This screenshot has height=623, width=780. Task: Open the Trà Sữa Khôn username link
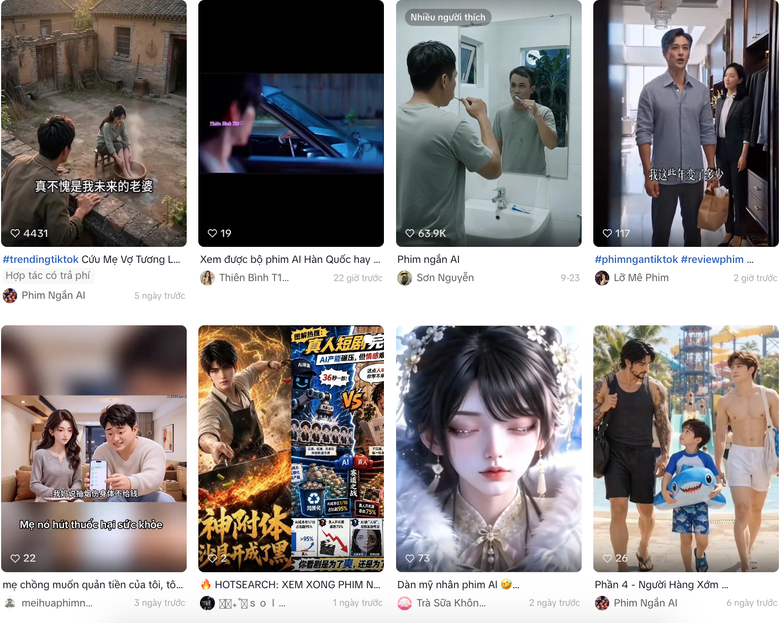point(451,603)
